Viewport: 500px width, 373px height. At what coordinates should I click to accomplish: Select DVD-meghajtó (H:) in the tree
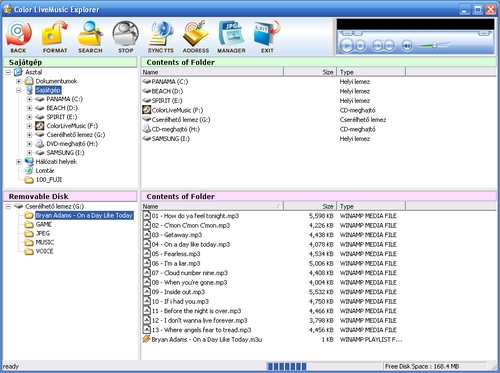point(72,144)
